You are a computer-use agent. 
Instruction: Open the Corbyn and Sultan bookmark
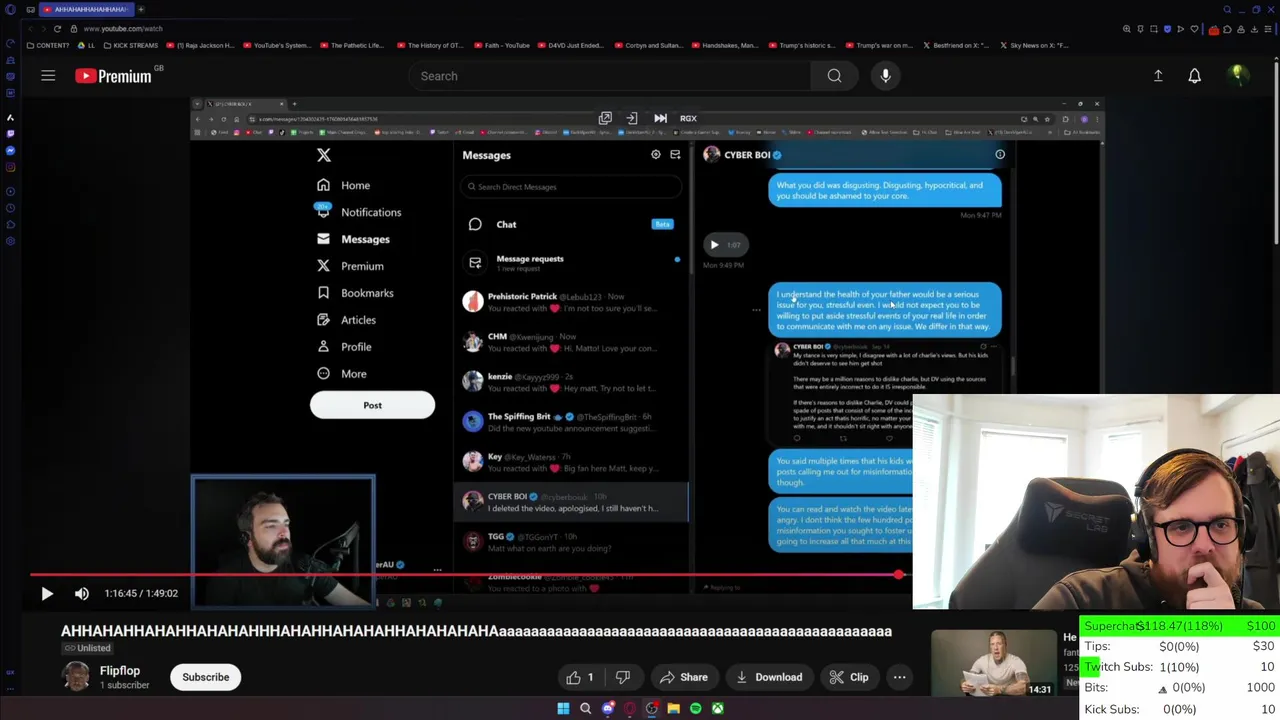pos(649,45)
